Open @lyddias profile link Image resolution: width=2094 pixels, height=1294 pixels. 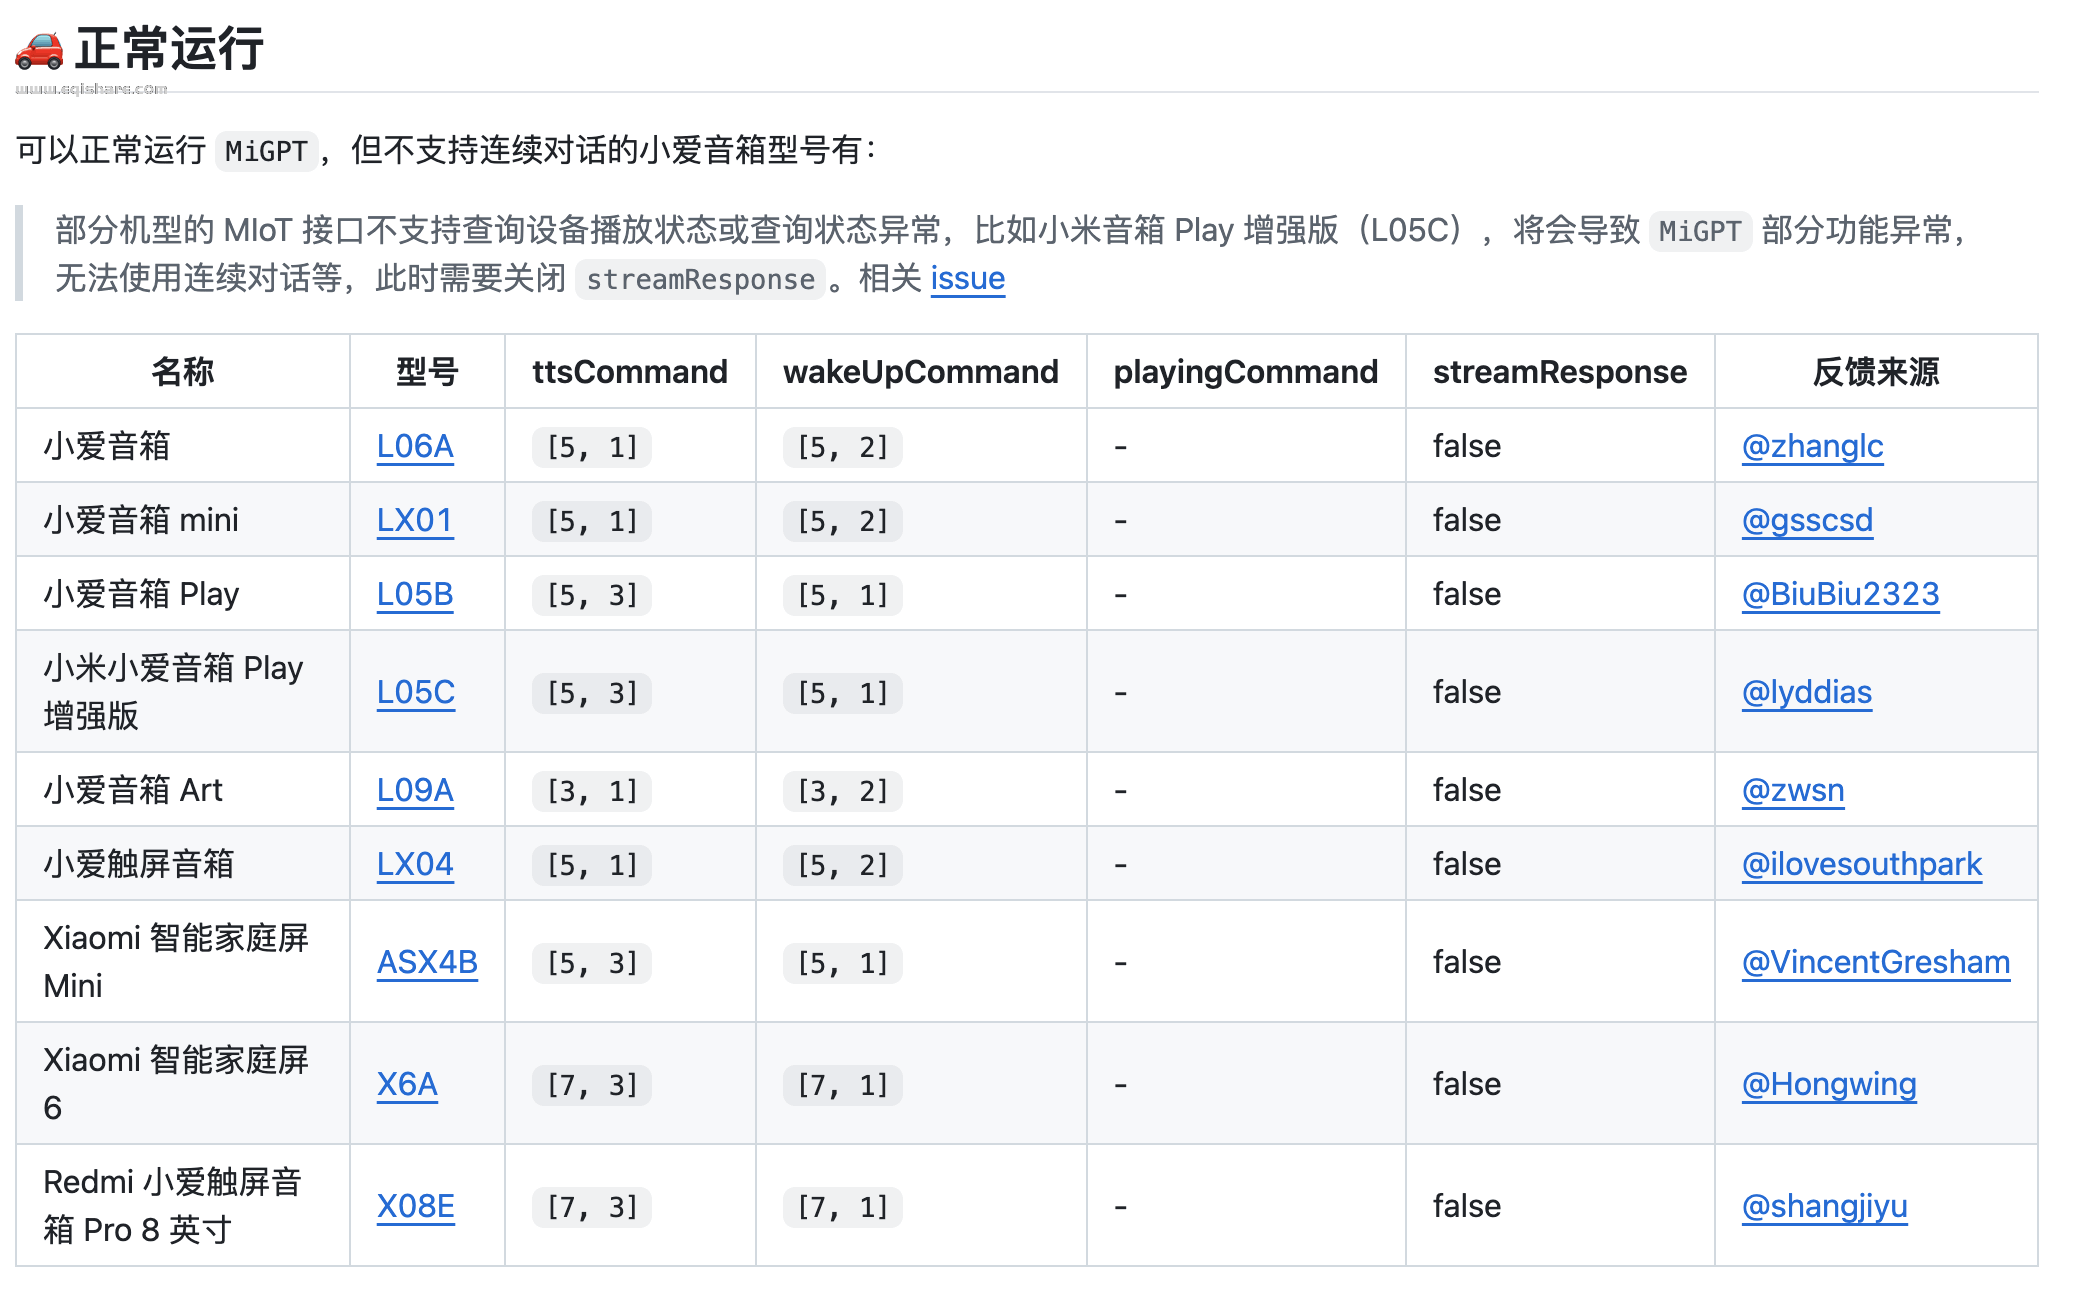(1806, 692)
